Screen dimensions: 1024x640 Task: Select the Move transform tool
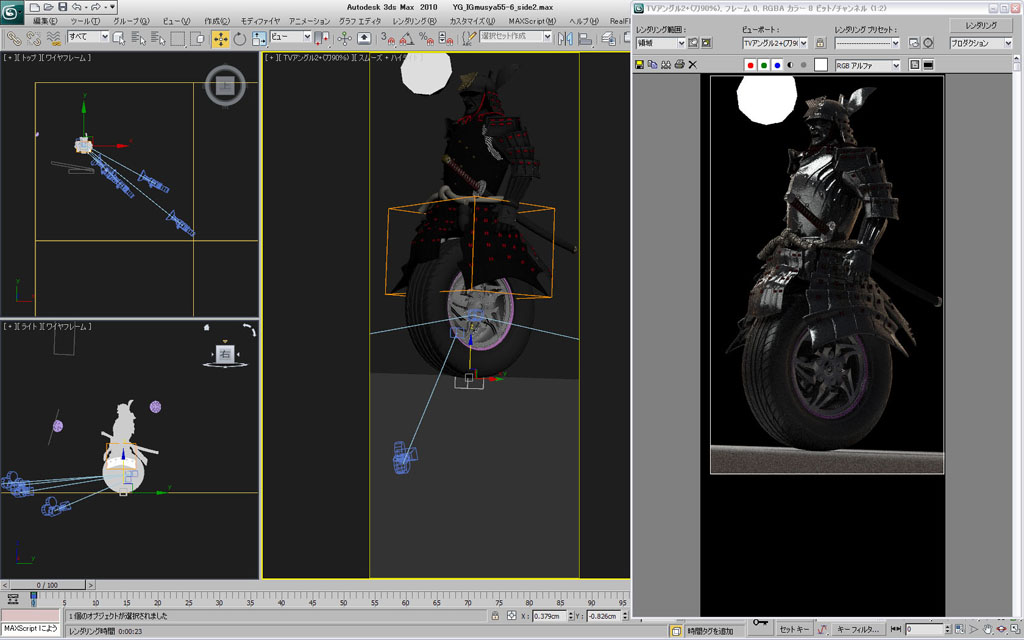[x=220, y=38]
